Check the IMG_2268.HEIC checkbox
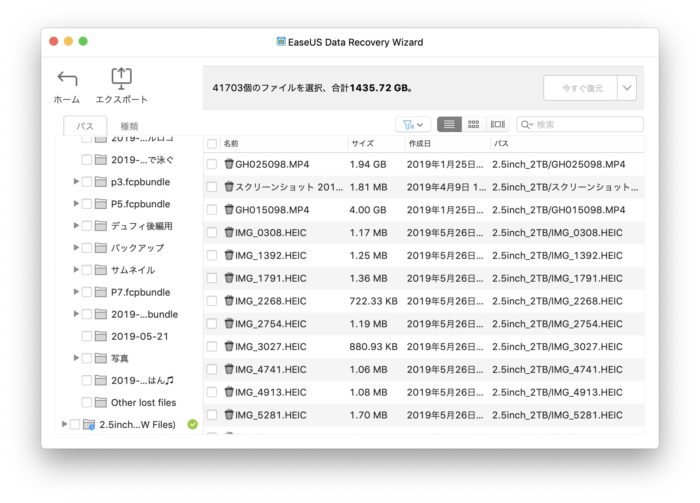700x503 pixels. click(x=212, y=301)
